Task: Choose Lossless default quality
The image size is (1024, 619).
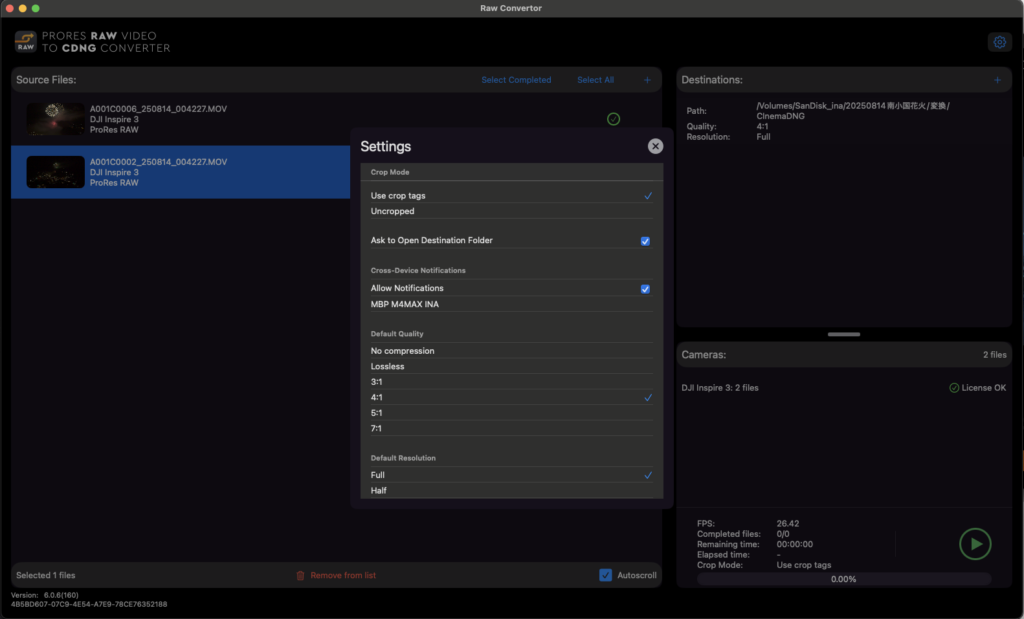Action: coord(511,366)
